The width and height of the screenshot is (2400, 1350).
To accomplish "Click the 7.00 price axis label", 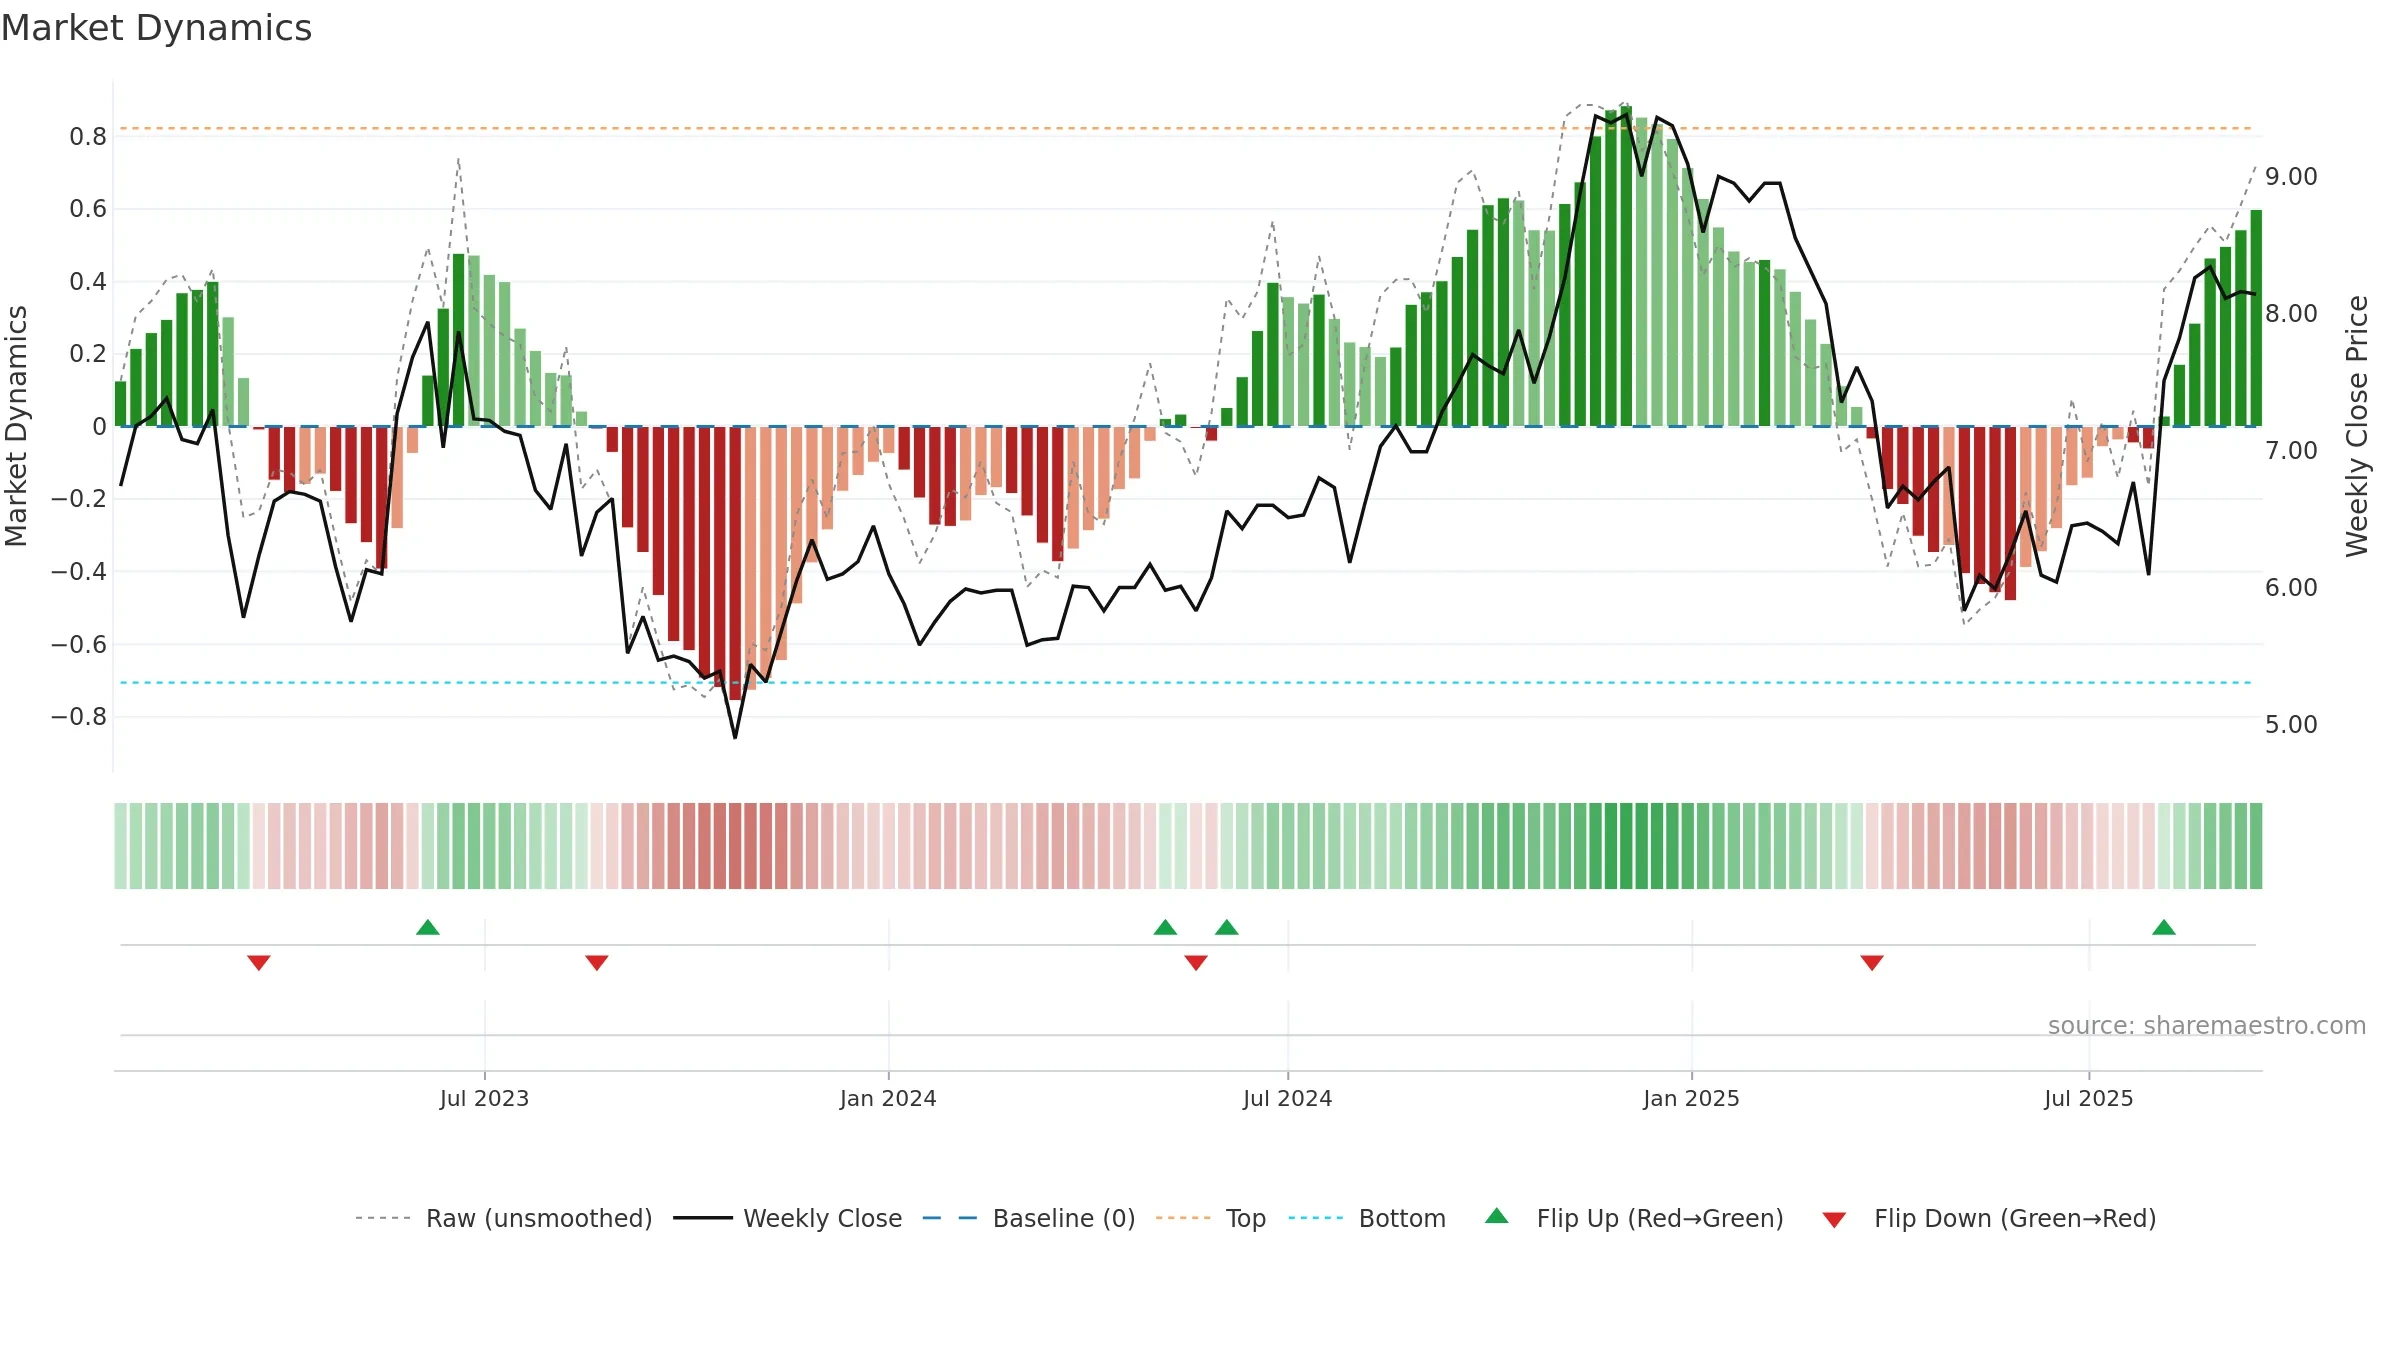I will coord(2291,451).
